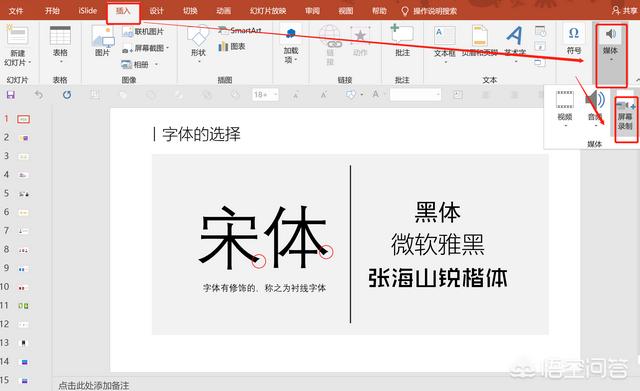Open the font size 18 box
This screenshot has width=640, height=391.
265,95
